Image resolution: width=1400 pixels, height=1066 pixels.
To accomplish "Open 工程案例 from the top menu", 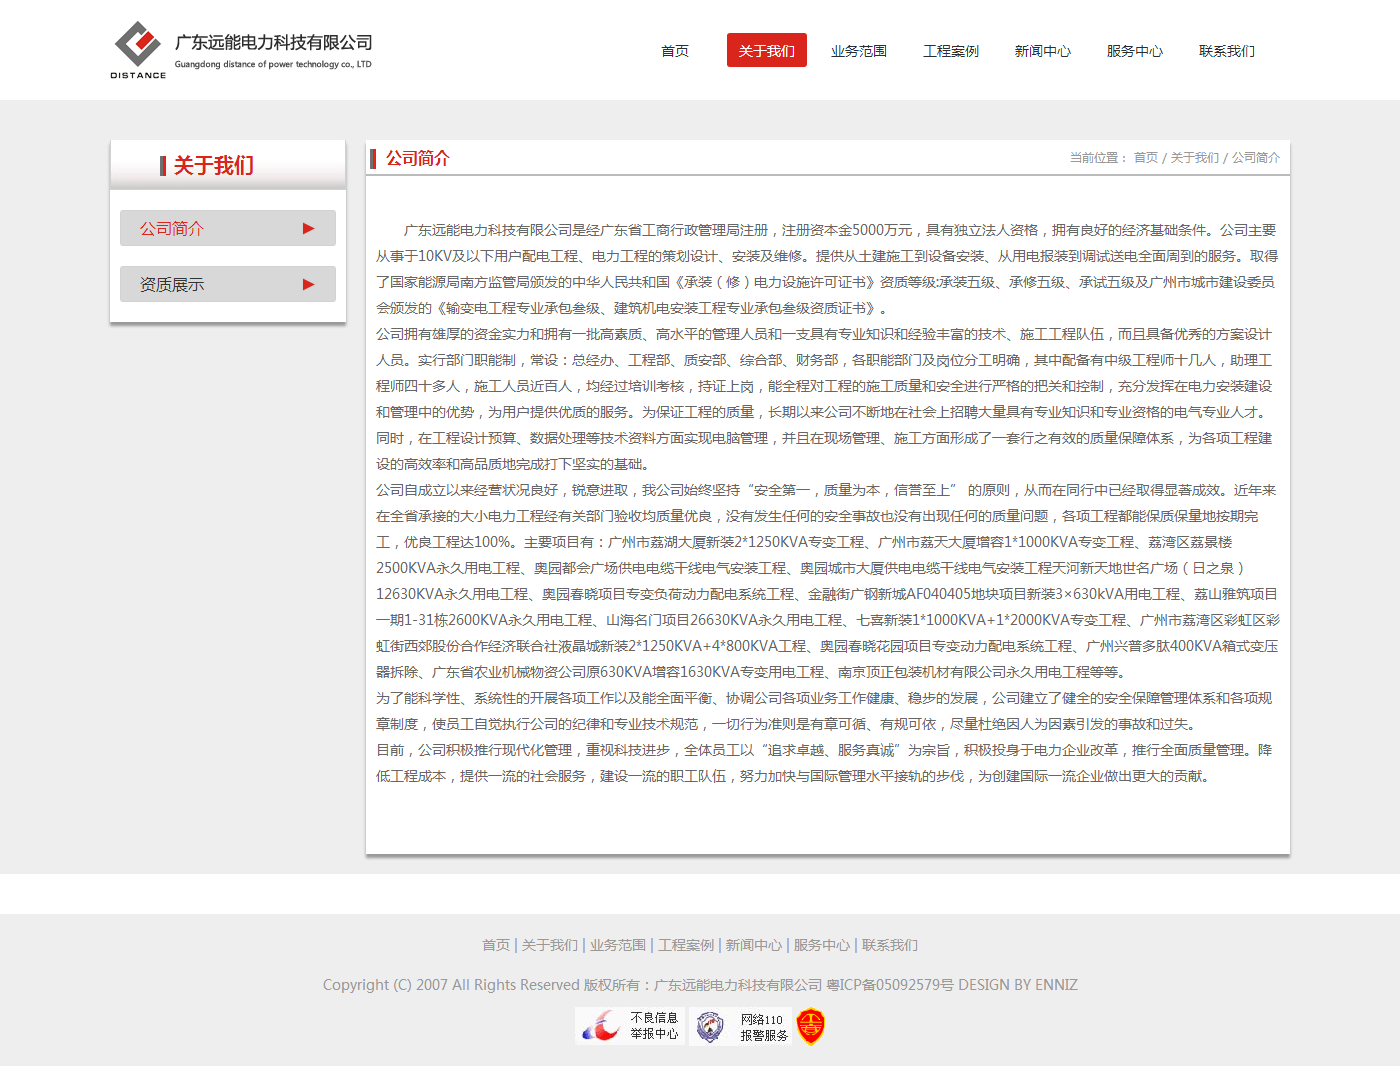I will pyautogui.click(x=950, y=51).
